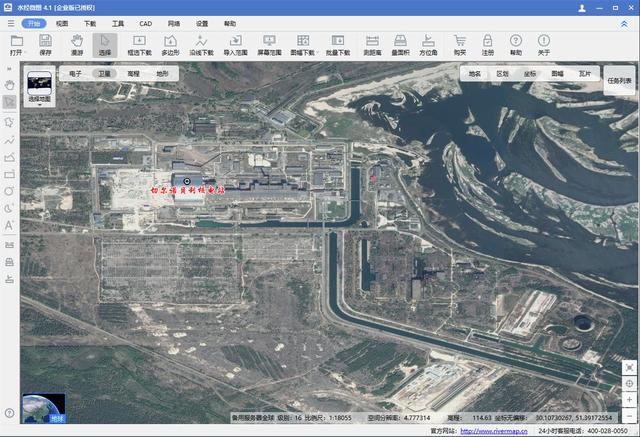Zoom in map with plus button
This screenshot has width=640, height=437.
(629, 399)
